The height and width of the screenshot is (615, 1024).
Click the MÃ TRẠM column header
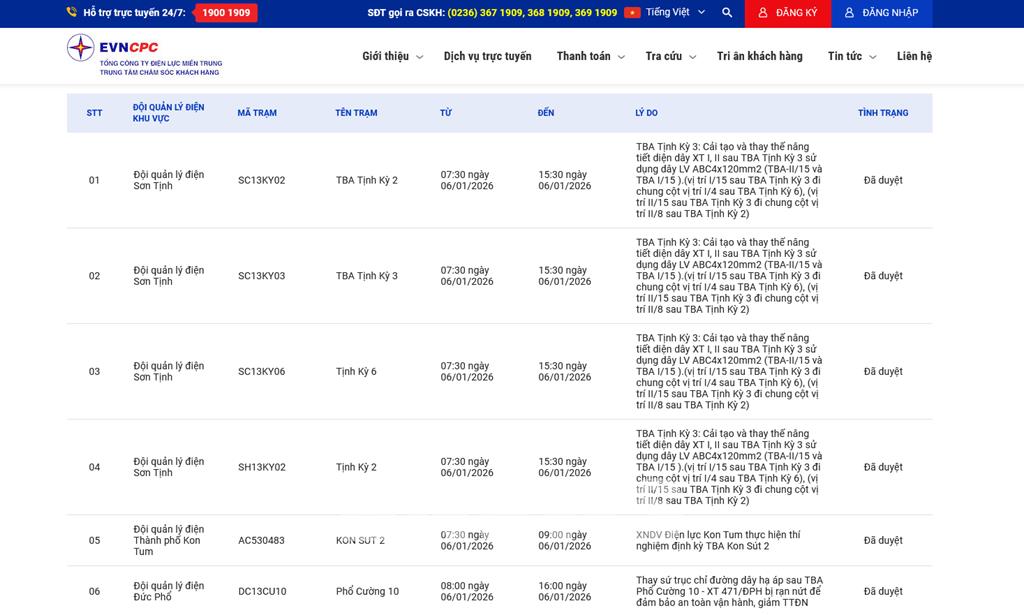click(257, 113)
